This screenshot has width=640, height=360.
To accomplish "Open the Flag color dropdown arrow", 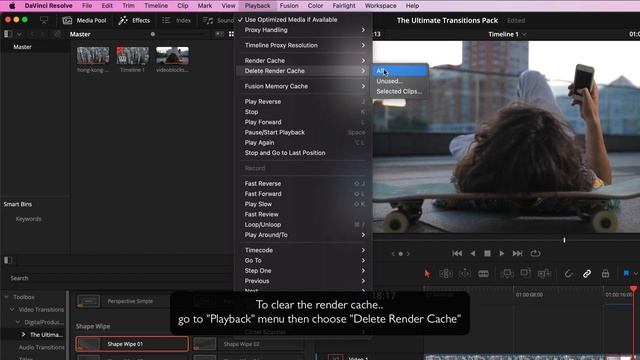I will (636, 273).
